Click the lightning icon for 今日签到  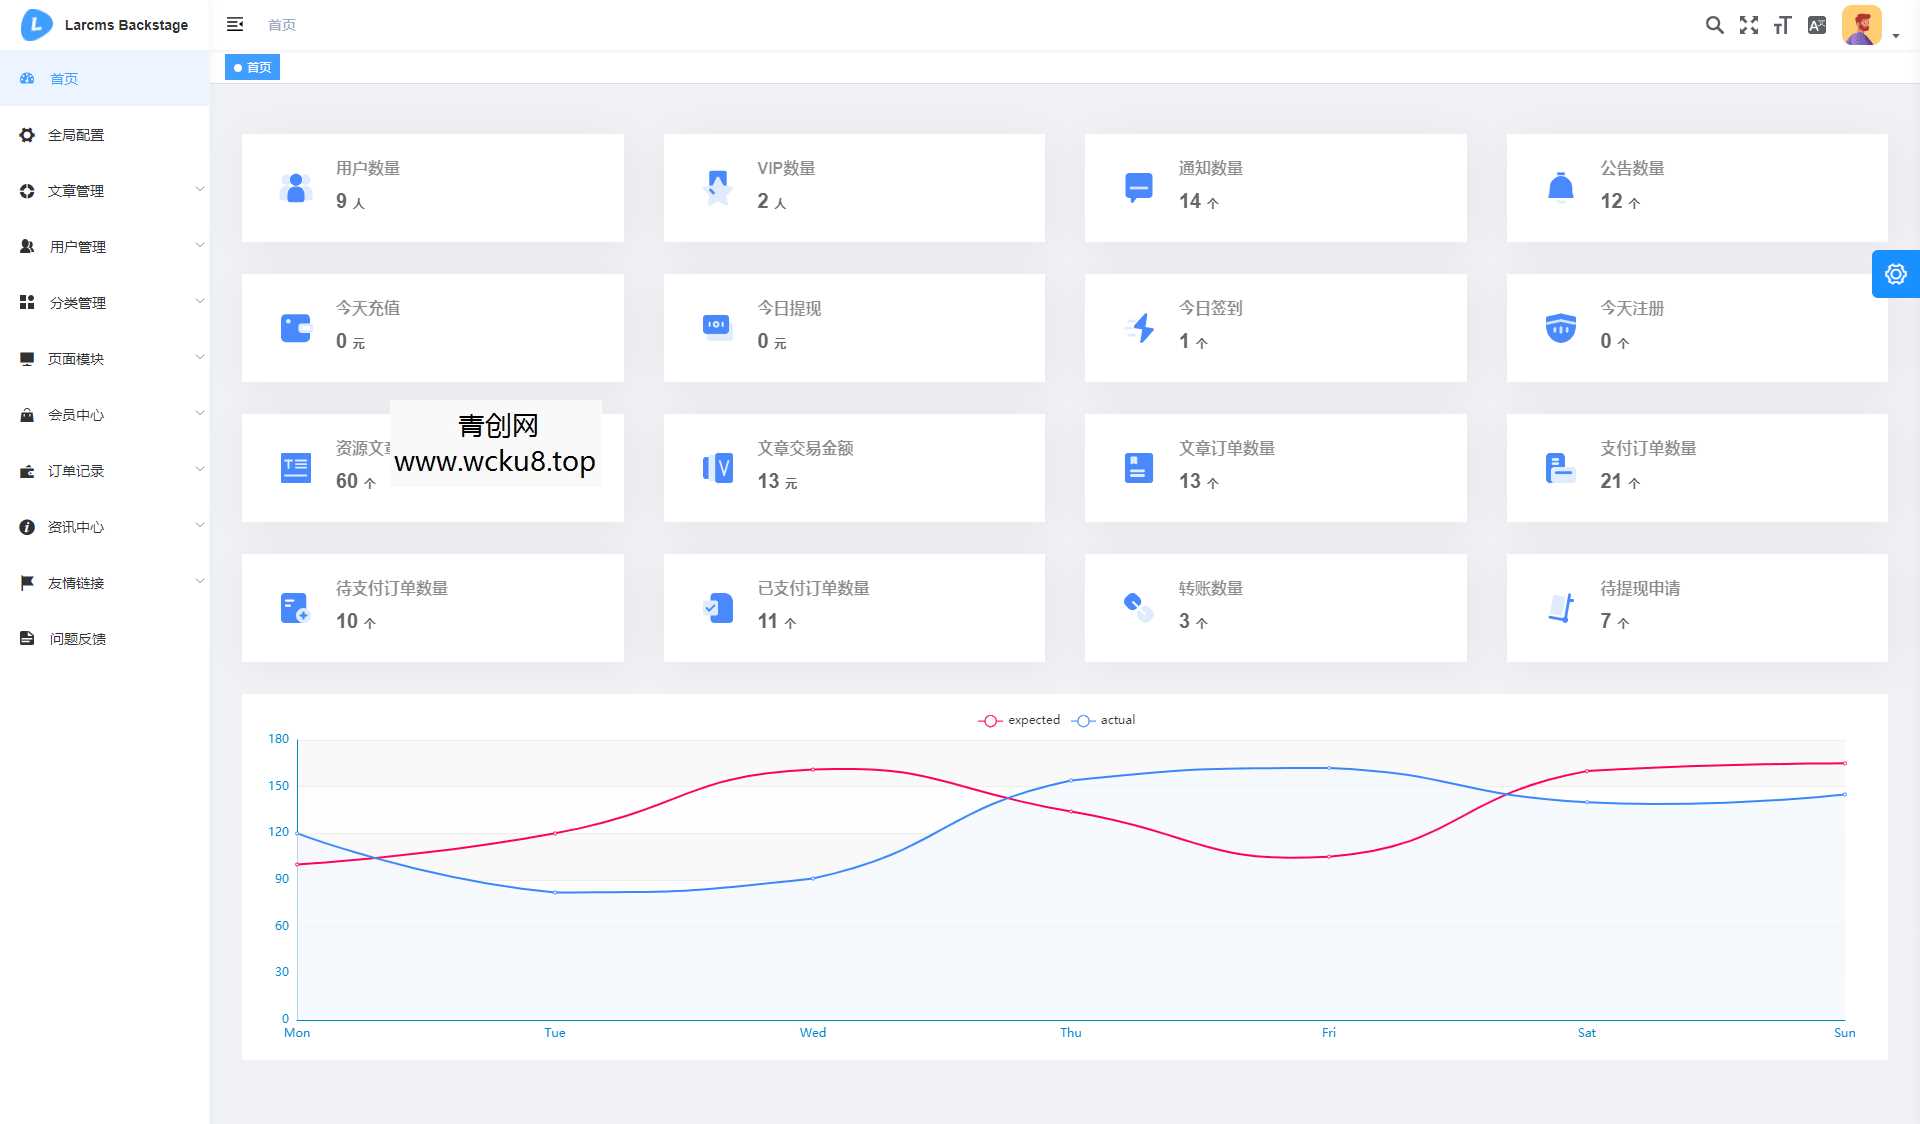tap(1140, 327)
